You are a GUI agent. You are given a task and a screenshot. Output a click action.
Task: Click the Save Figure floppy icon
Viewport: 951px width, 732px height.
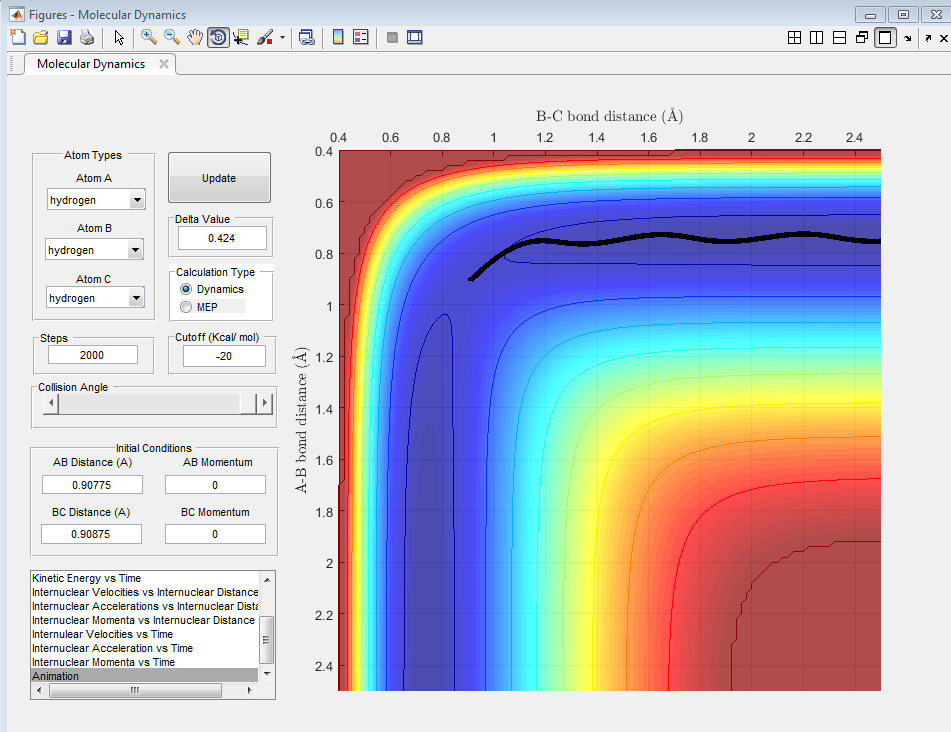pyautogui.click(x=64, y=38)
